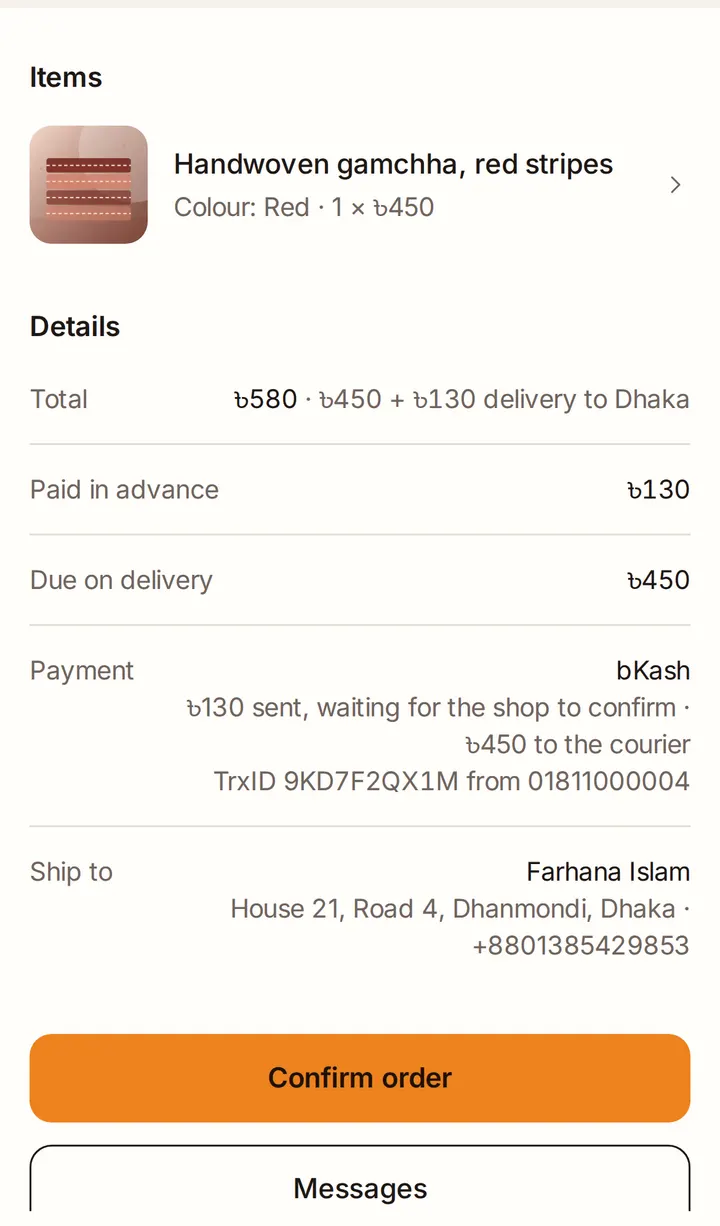This screenshot has width=720, height=1226.
Task: Tap the Dhanmondi, Dhaka address line
Action: point(460,909)
